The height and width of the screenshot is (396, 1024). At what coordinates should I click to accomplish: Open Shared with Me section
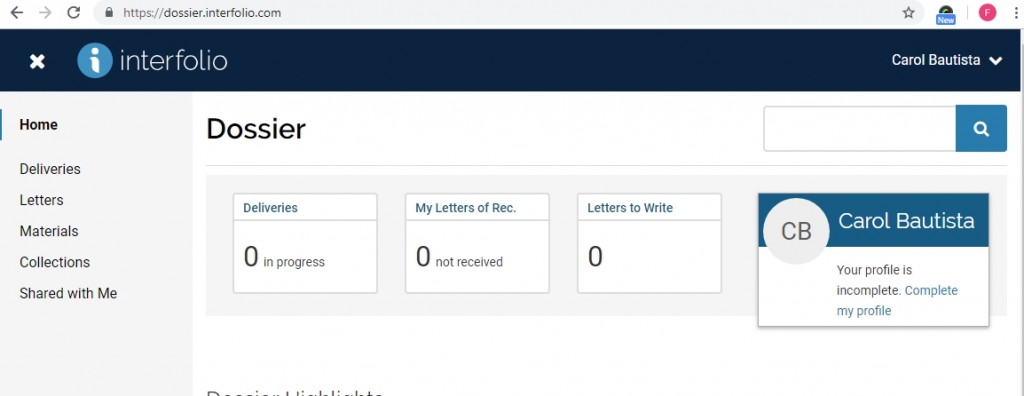(68, 293)
